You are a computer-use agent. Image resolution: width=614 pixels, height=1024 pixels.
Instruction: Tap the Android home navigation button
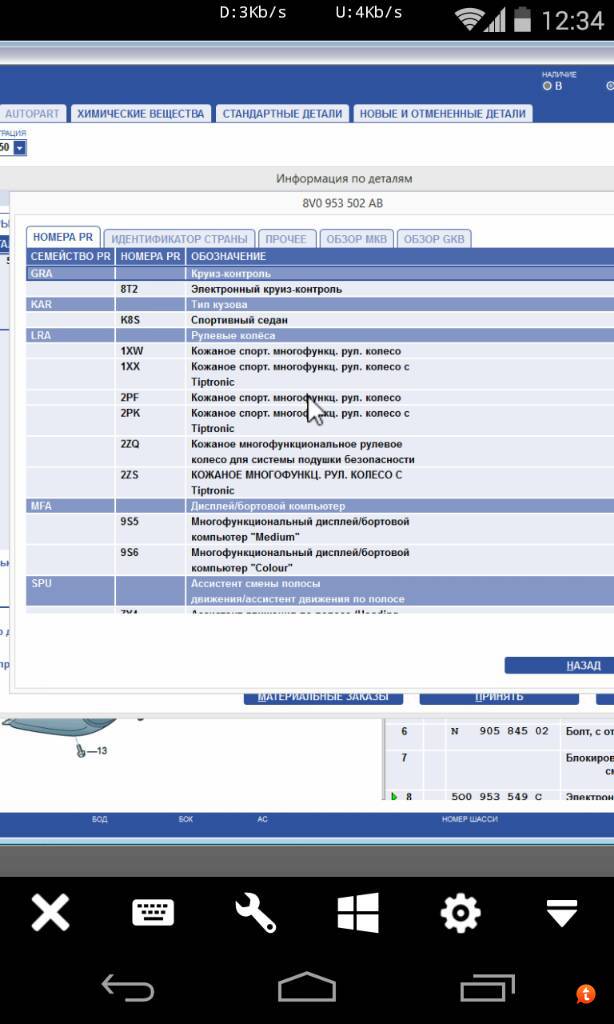[307, 987]
